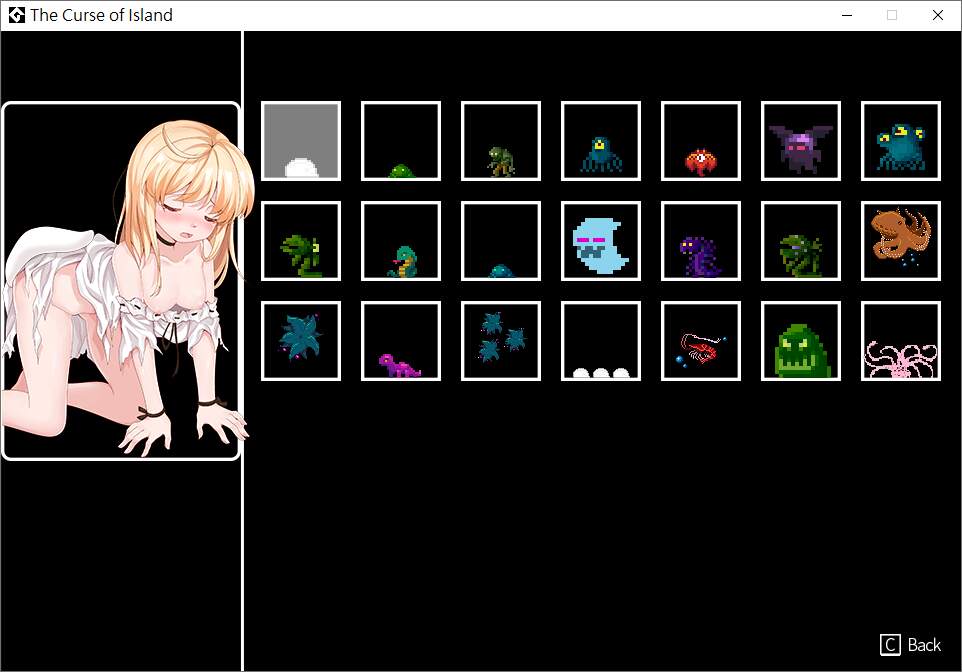962x672 pixels.
Task: Select the light blue ghost monster
Action: (601, 241)
